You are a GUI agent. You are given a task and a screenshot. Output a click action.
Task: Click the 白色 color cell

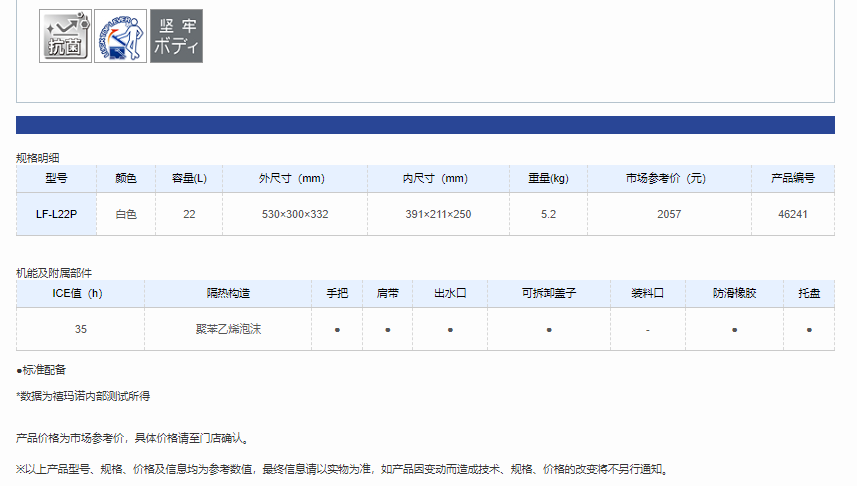[126, 214]
